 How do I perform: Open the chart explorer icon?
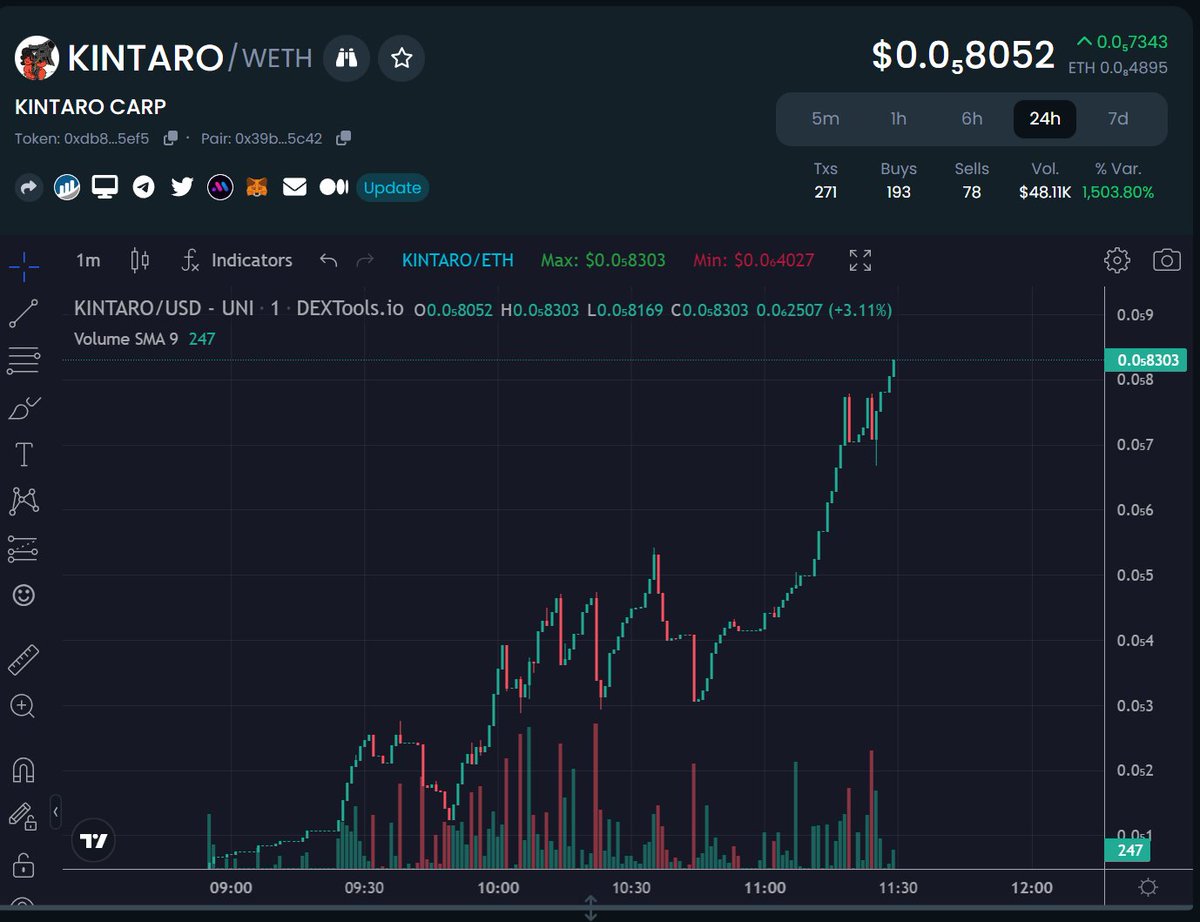coord(67,187)
